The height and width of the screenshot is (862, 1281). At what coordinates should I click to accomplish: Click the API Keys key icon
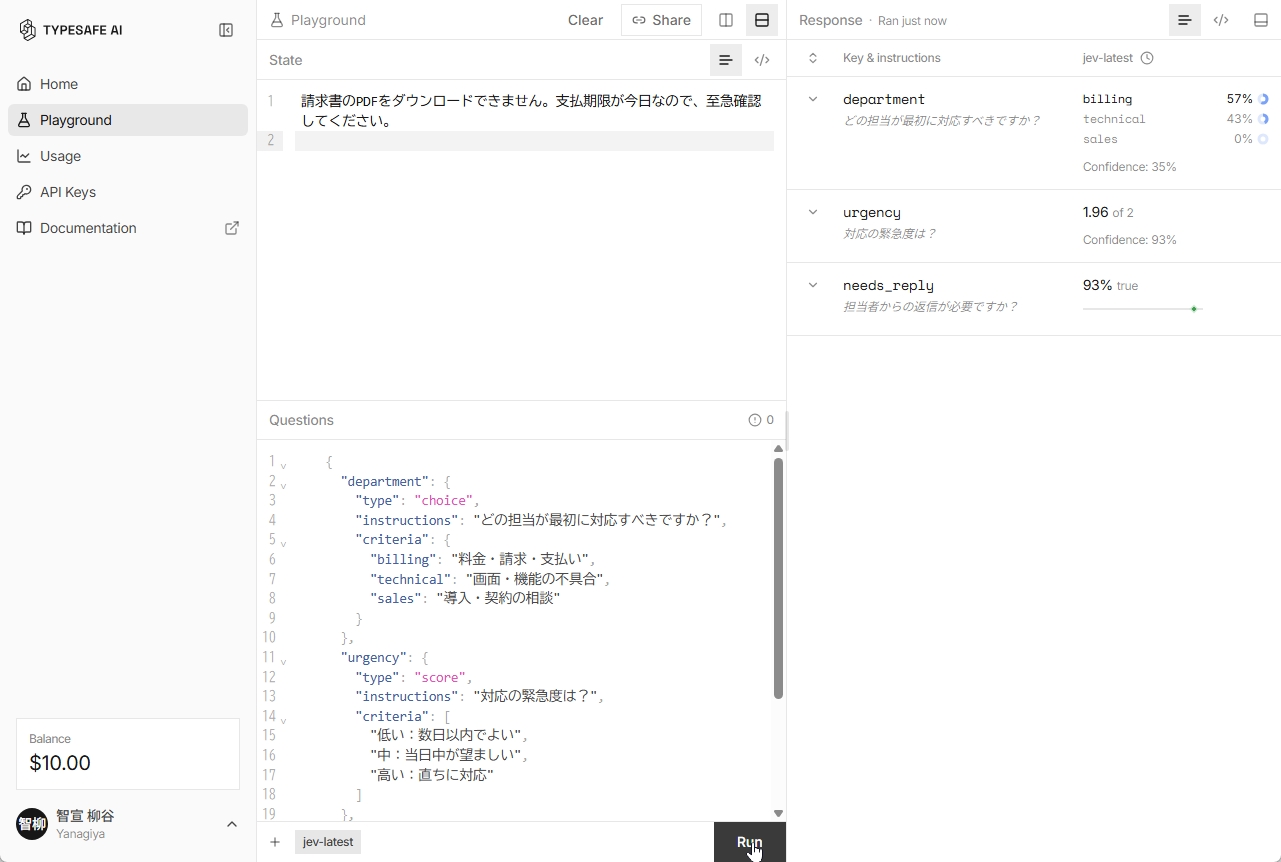(x=24, y=192)
